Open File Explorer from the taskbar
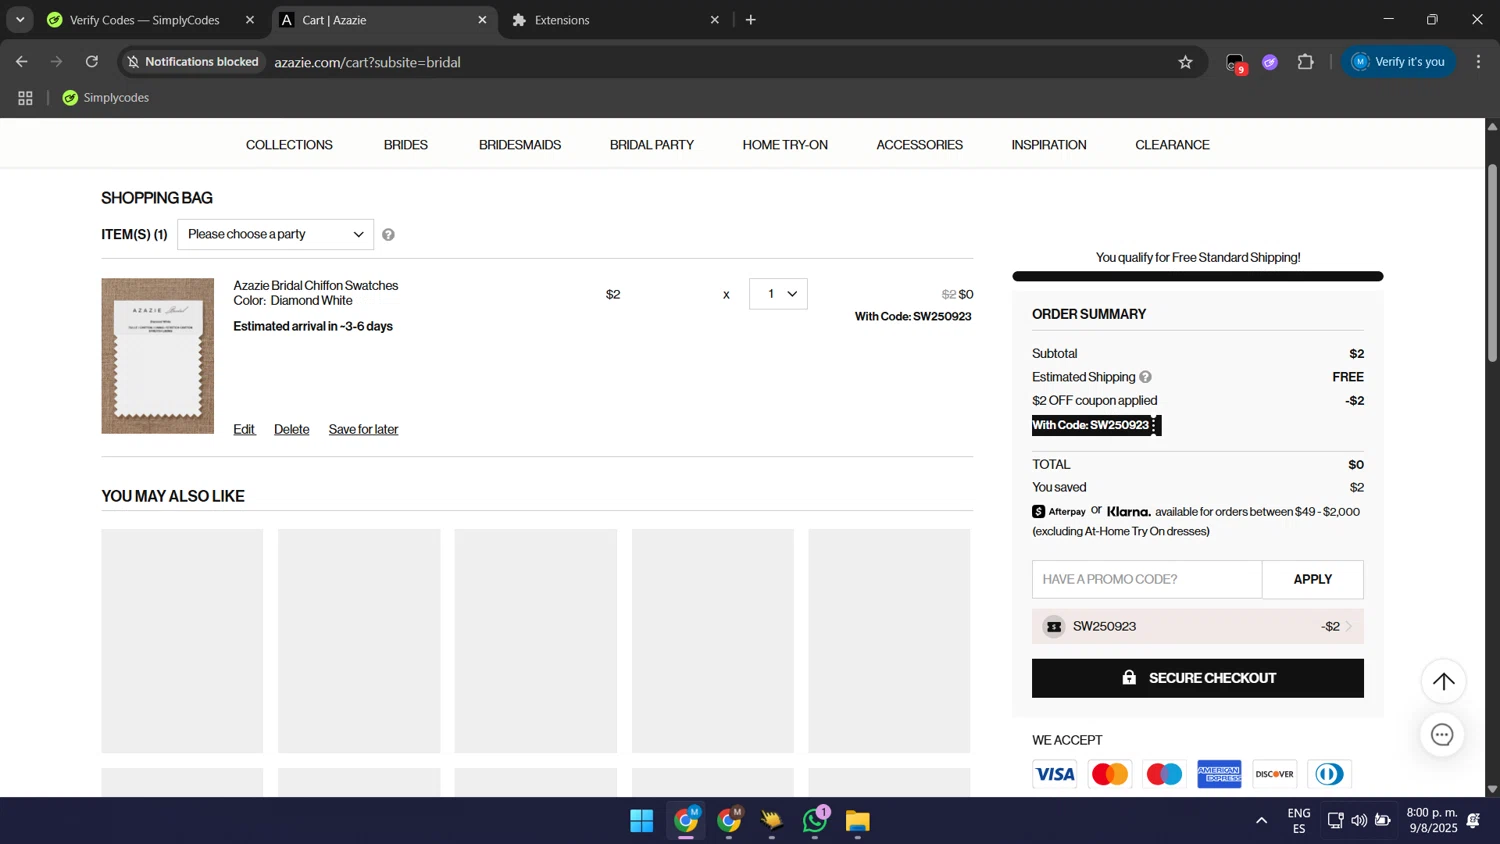This screenshot has height=844, width=1500. [x=858, y=821]
